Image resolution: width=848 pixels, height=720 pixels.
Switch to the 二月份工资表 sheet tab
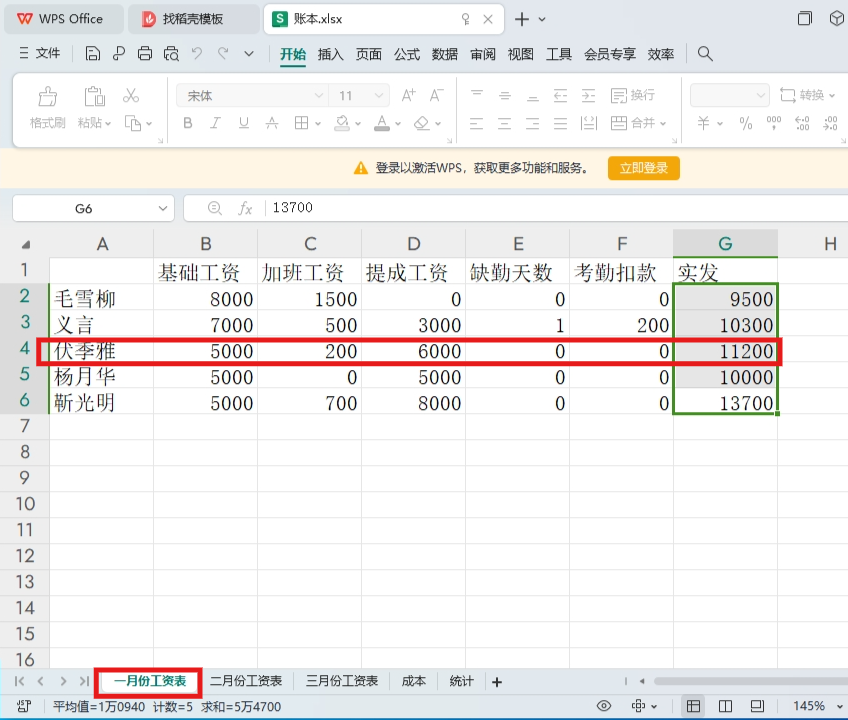(246, 681)
